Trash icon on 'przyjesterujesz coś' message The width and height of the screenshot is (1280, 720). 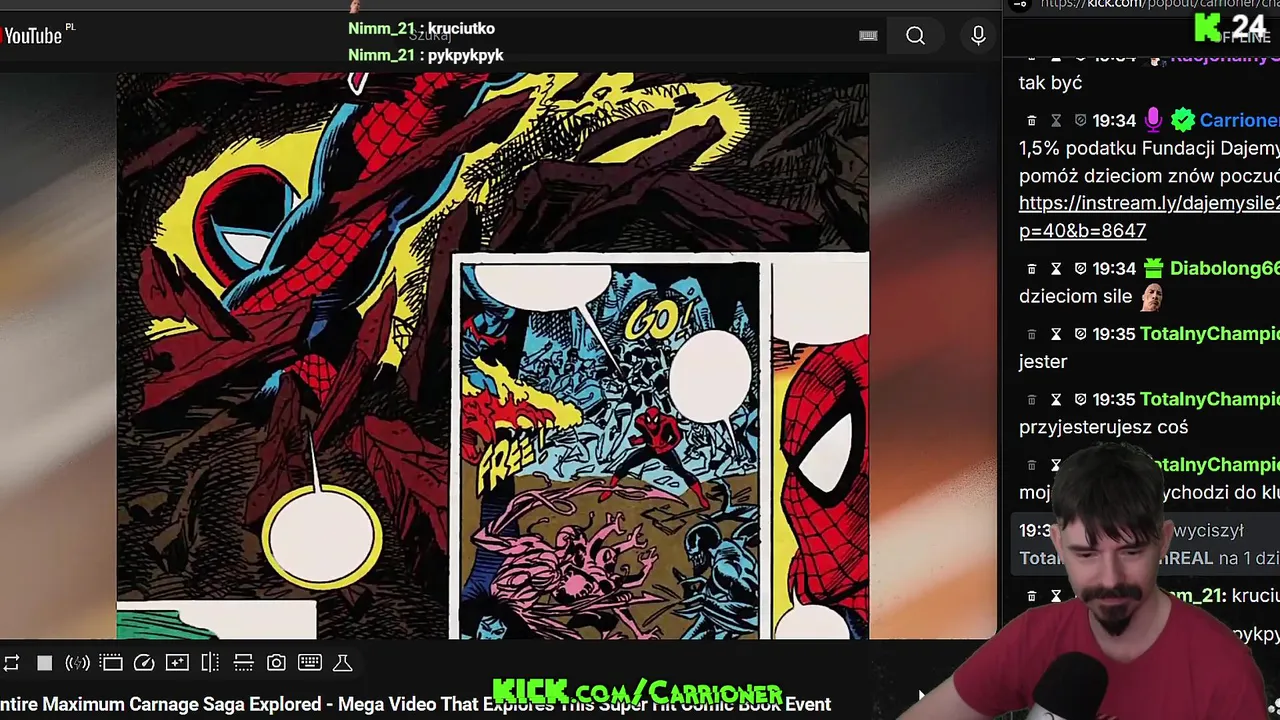tap(1031, 400)
